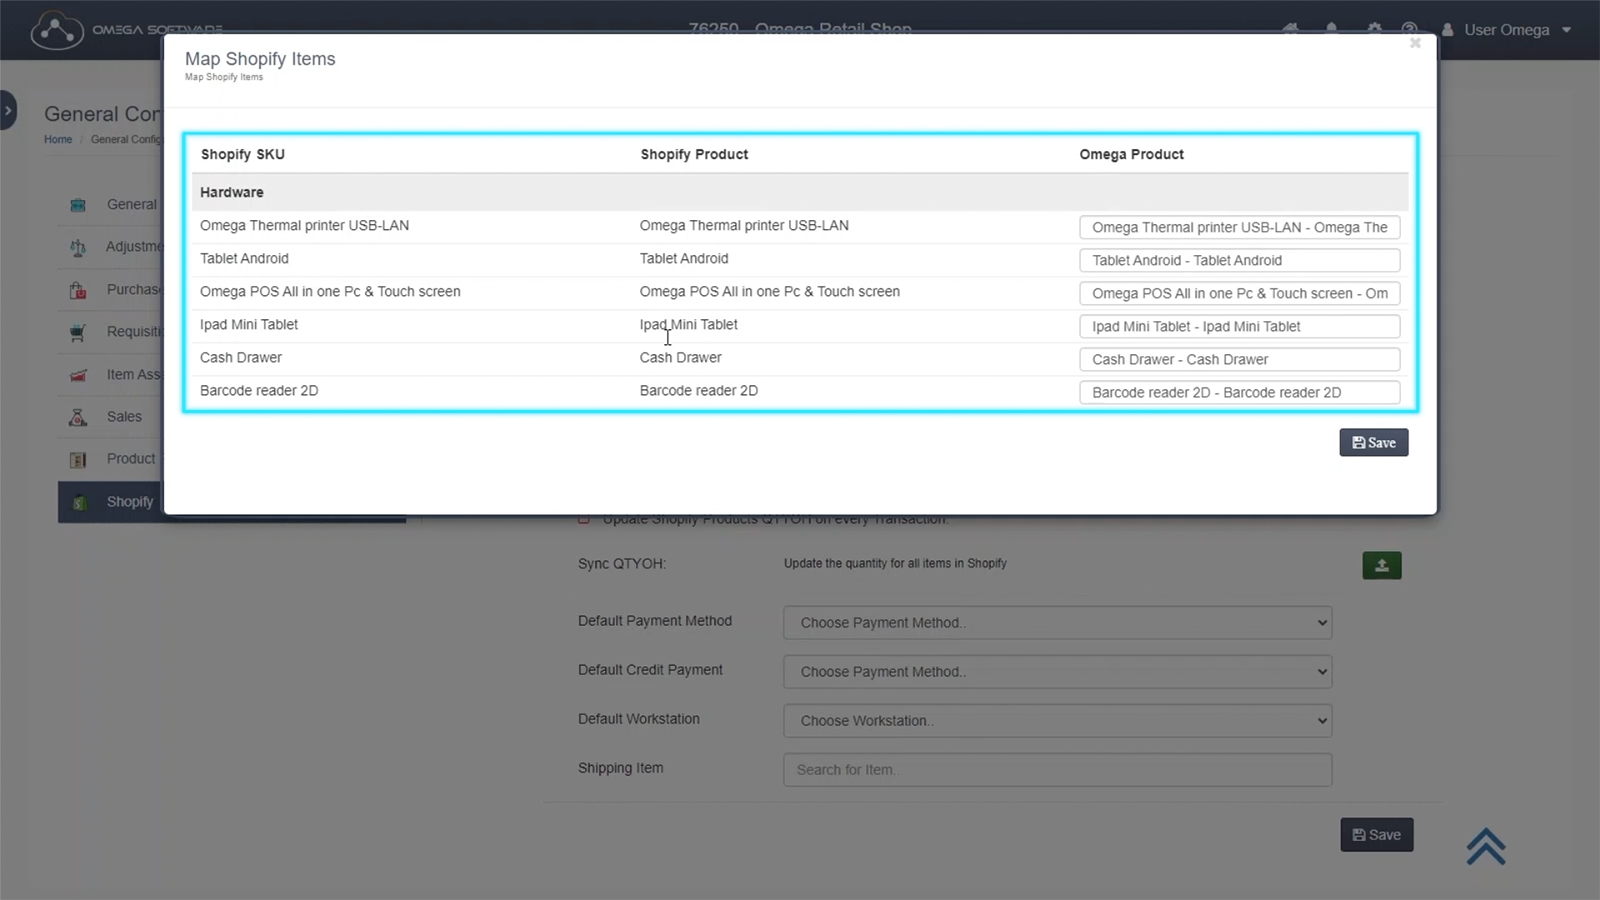Image resolution: width=1600 pixels, height=900 pixels.
Task: Click Shopify SKU cell 'Cash Drawer'
Action: point(241,357)
